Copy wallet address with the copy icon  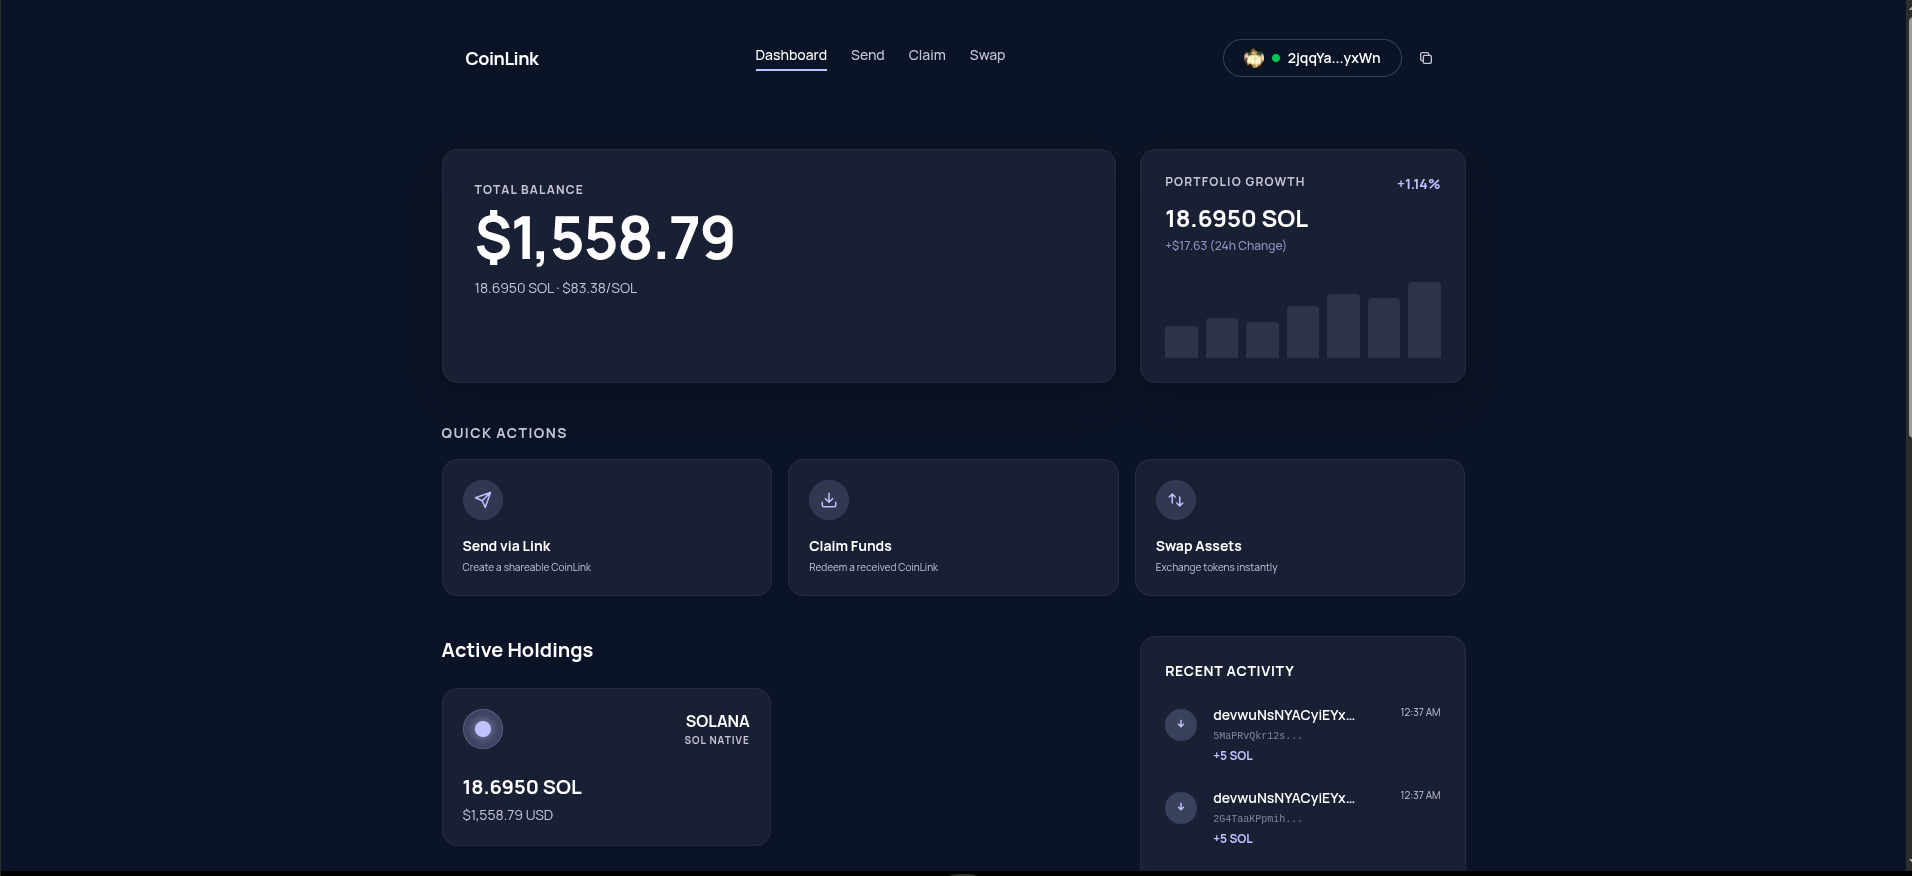1426,58
